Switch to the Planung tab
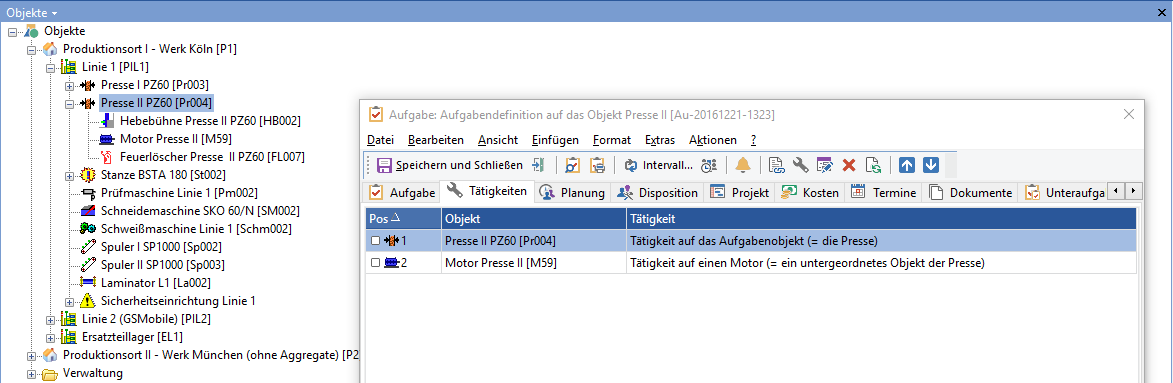This screenshot has width=1173, height=383. (572, 192)
